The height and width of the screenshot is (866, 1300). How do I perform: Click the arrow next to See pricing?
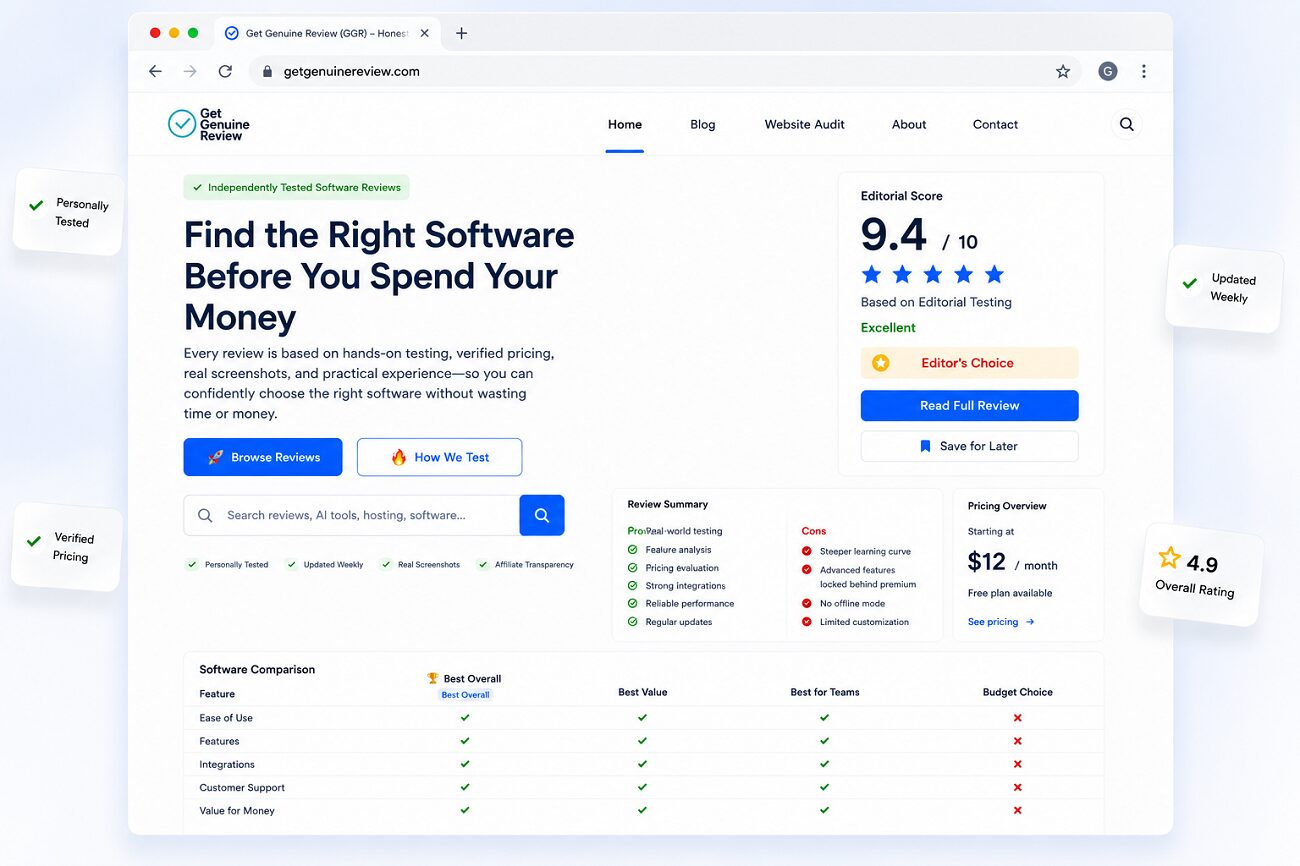click(1030, 622)
